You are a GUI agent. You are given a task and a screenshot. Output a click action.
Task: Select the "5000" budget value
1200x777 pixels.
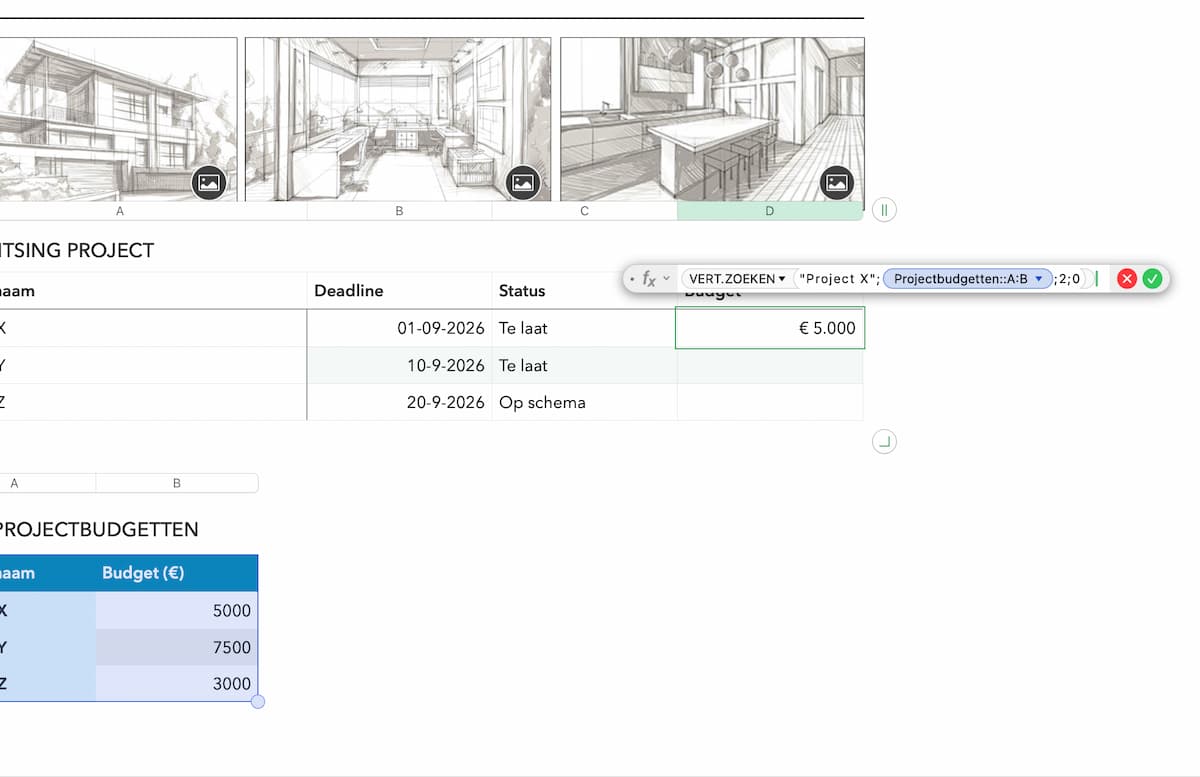pos(177,611)
